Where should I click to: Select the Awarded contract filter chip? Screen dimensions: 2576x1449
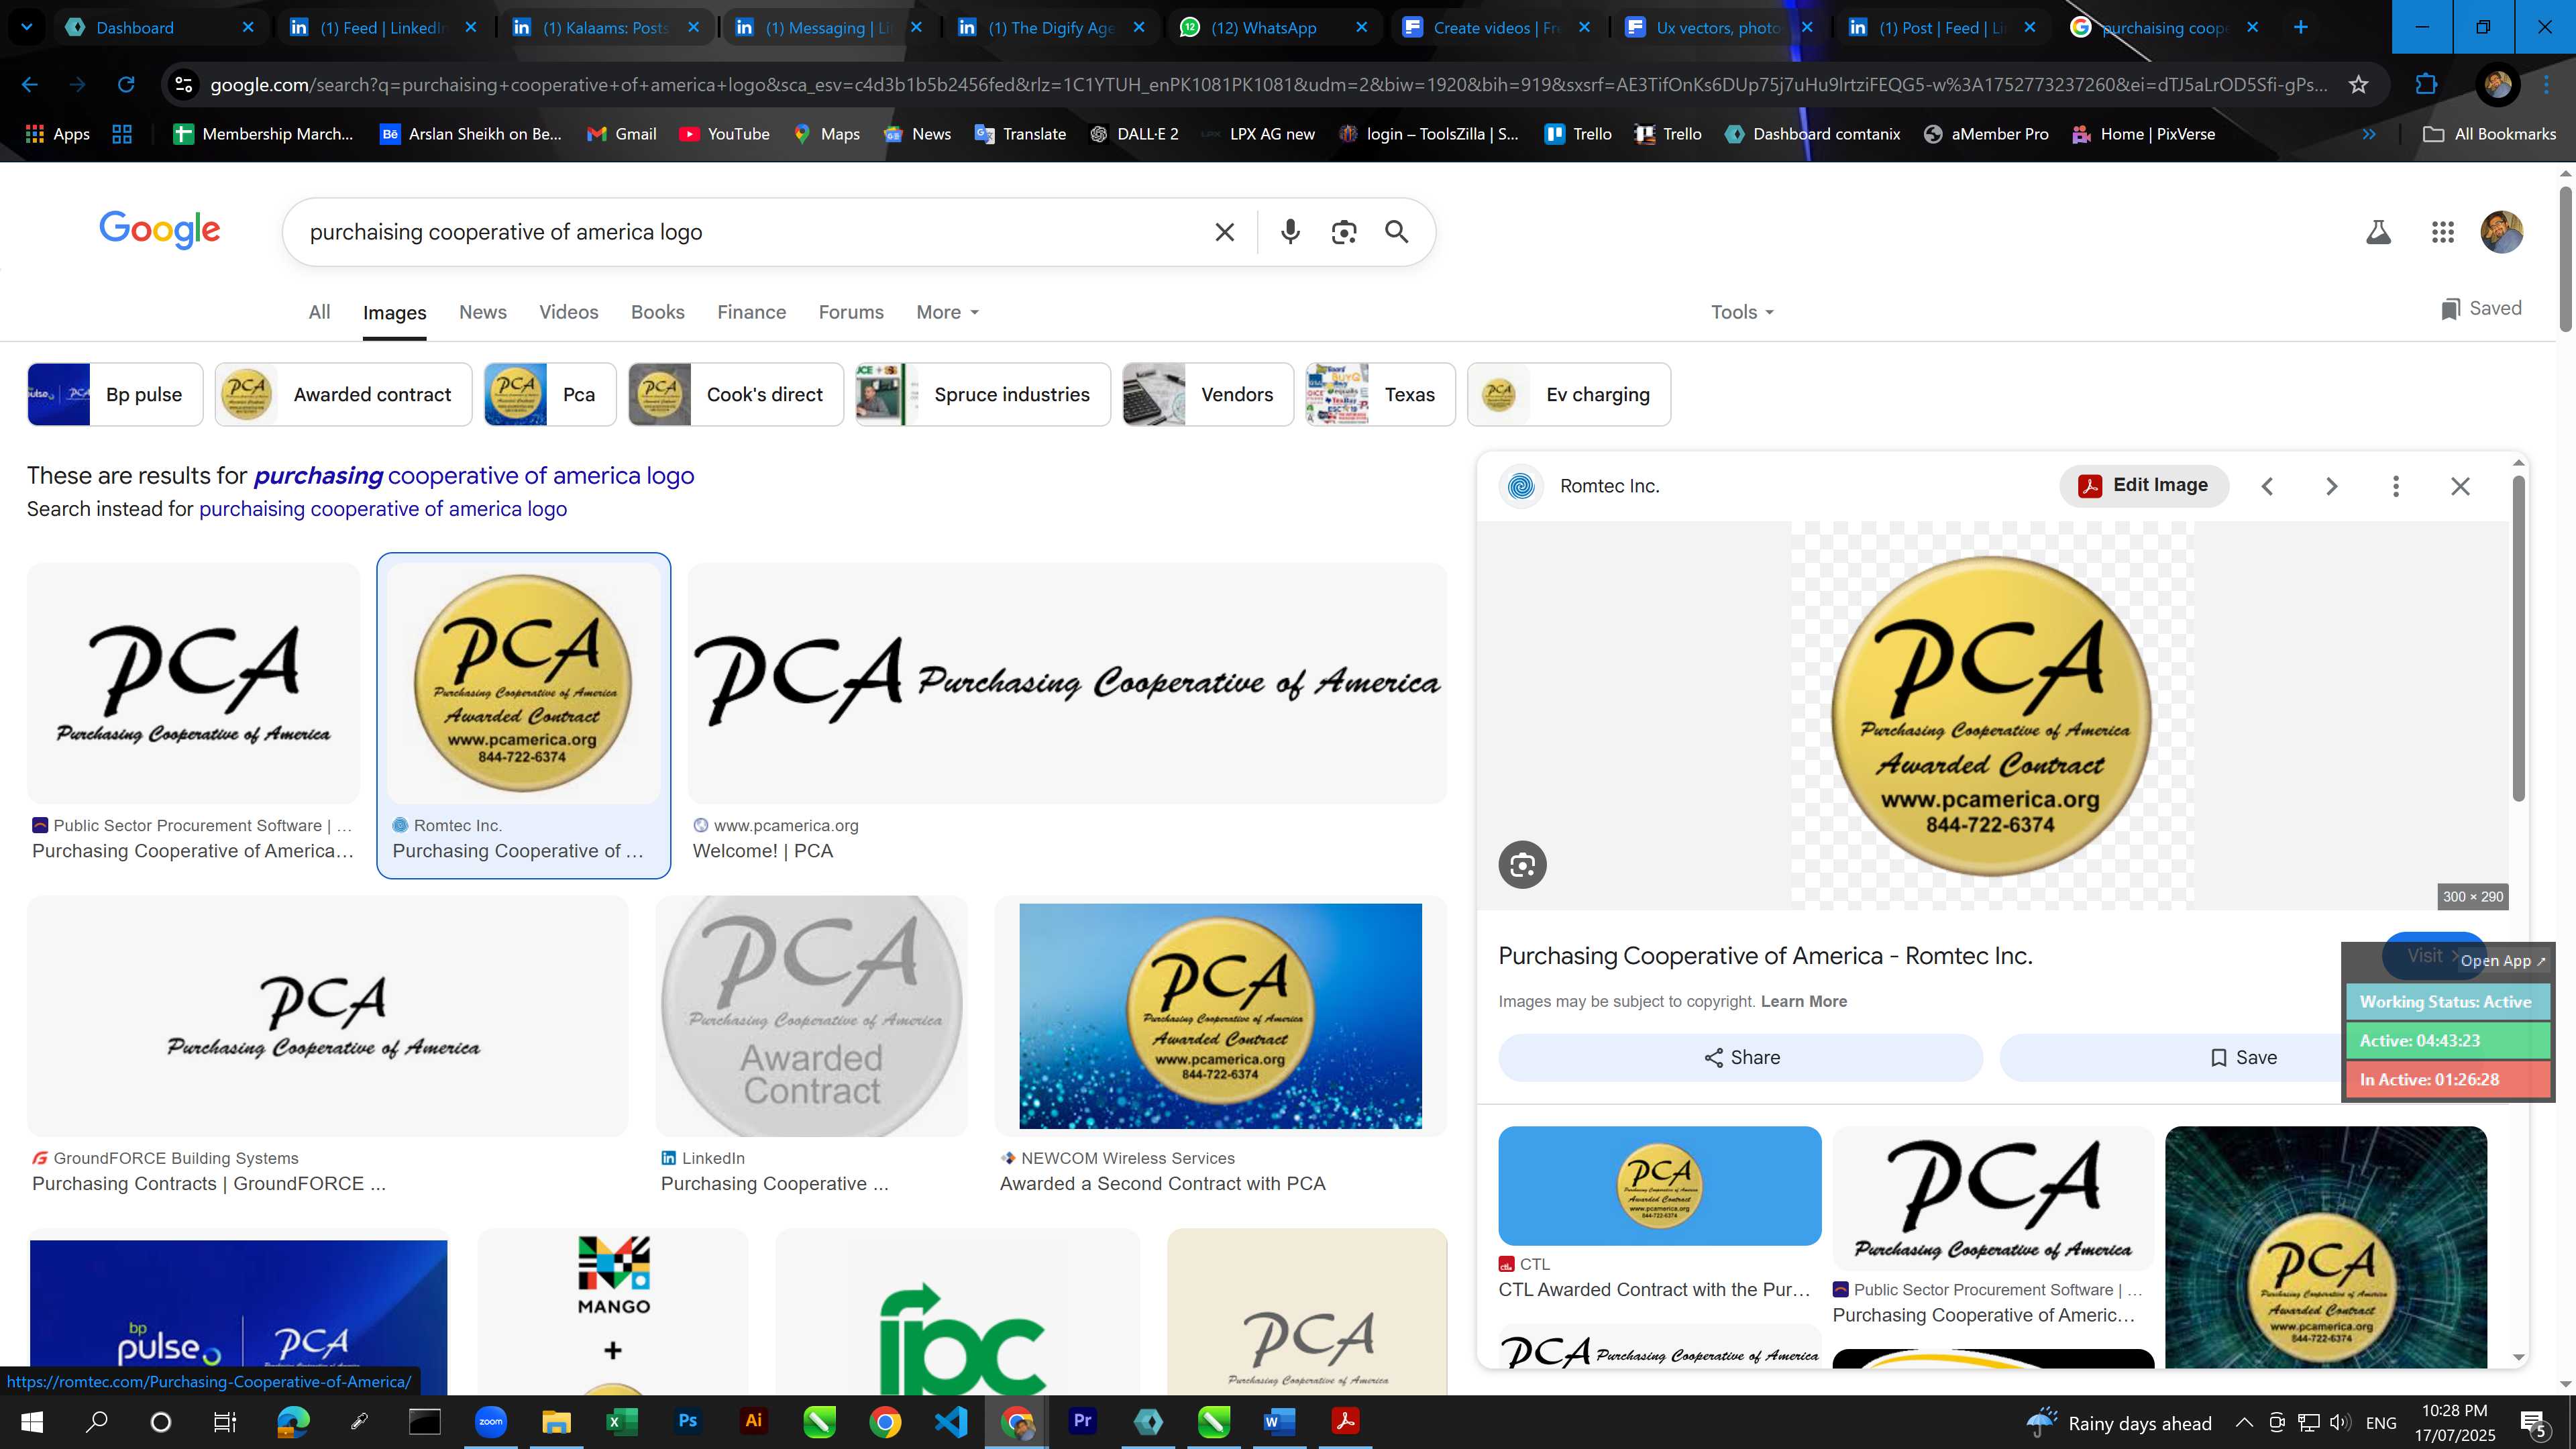pos(343,395)
